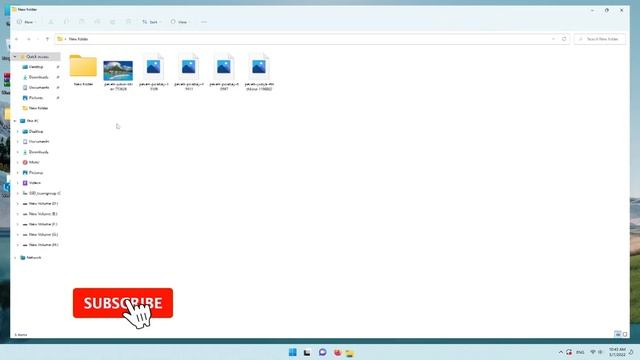Open New Volume (G:) drive

coord(40,235)
